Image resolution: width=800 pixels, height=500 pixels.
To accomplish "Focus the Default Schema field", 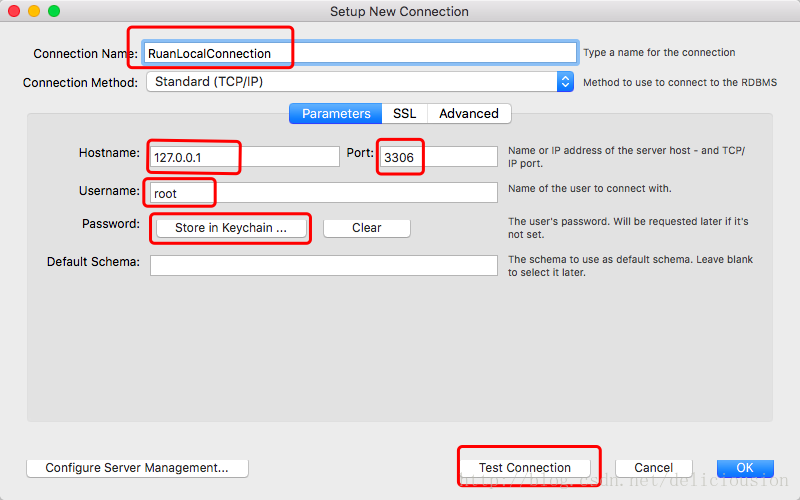I will click(324, 265).
